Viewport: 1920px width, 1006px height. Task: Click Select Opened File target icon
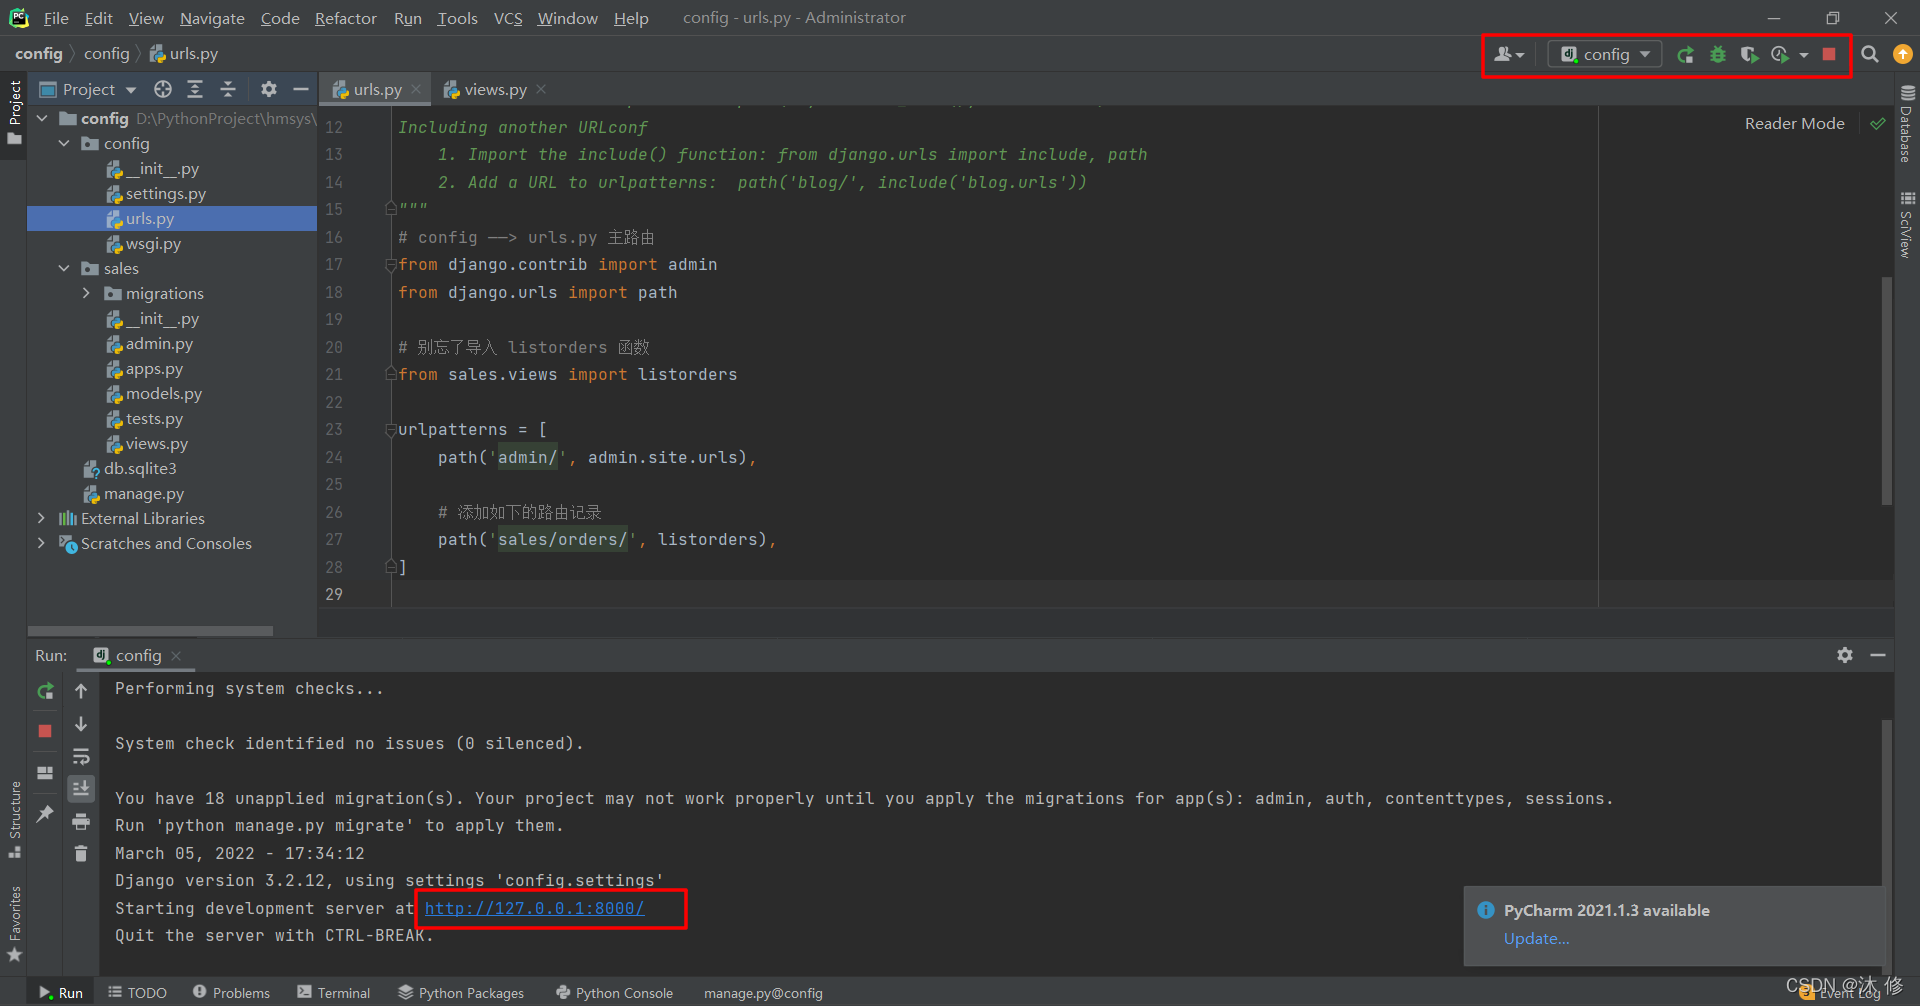click(162, 90)
